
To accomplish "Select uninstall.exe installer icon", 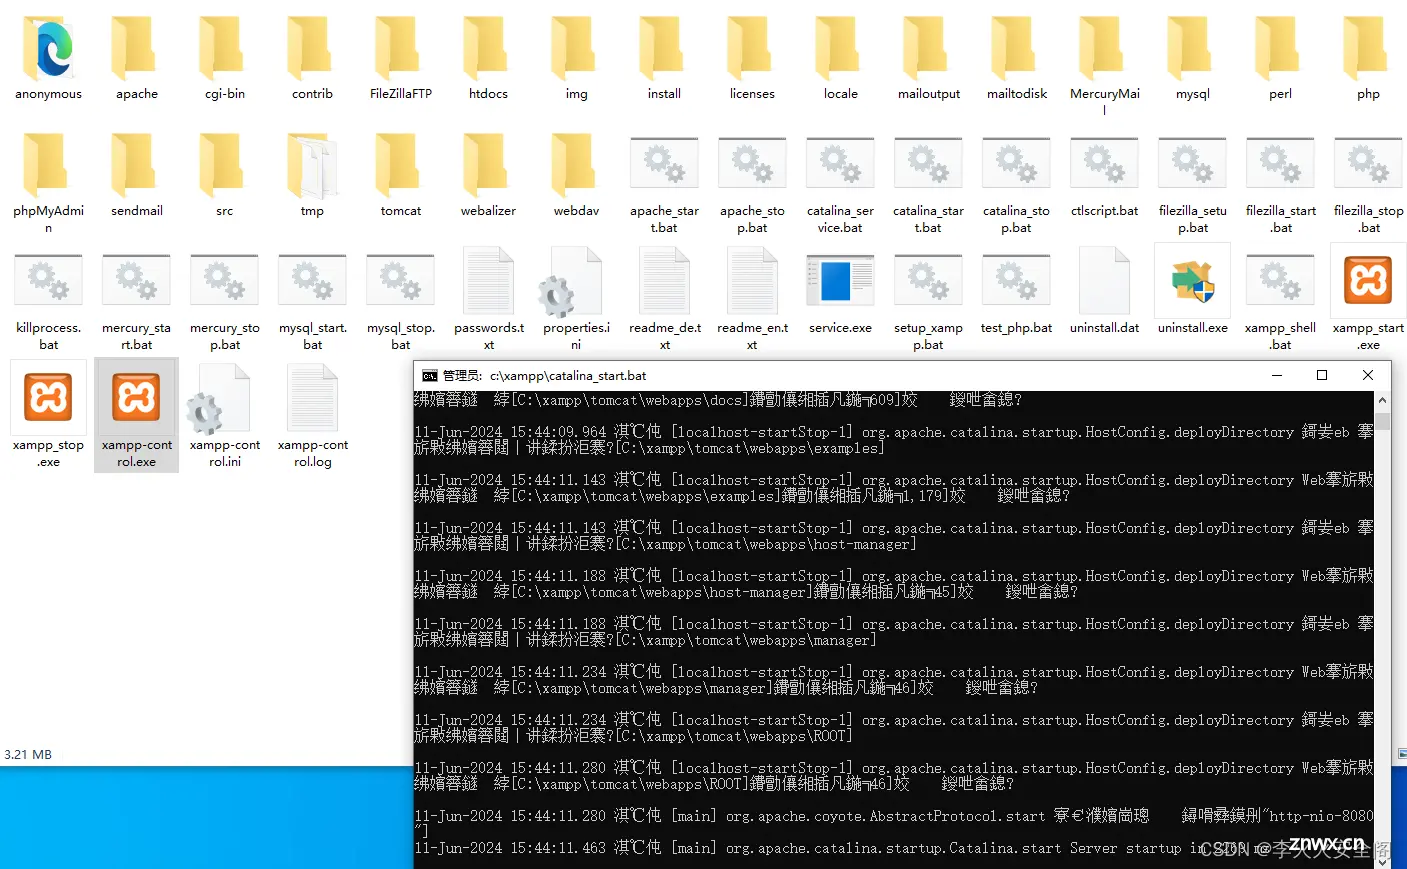I will click(x=1192, y=281).
